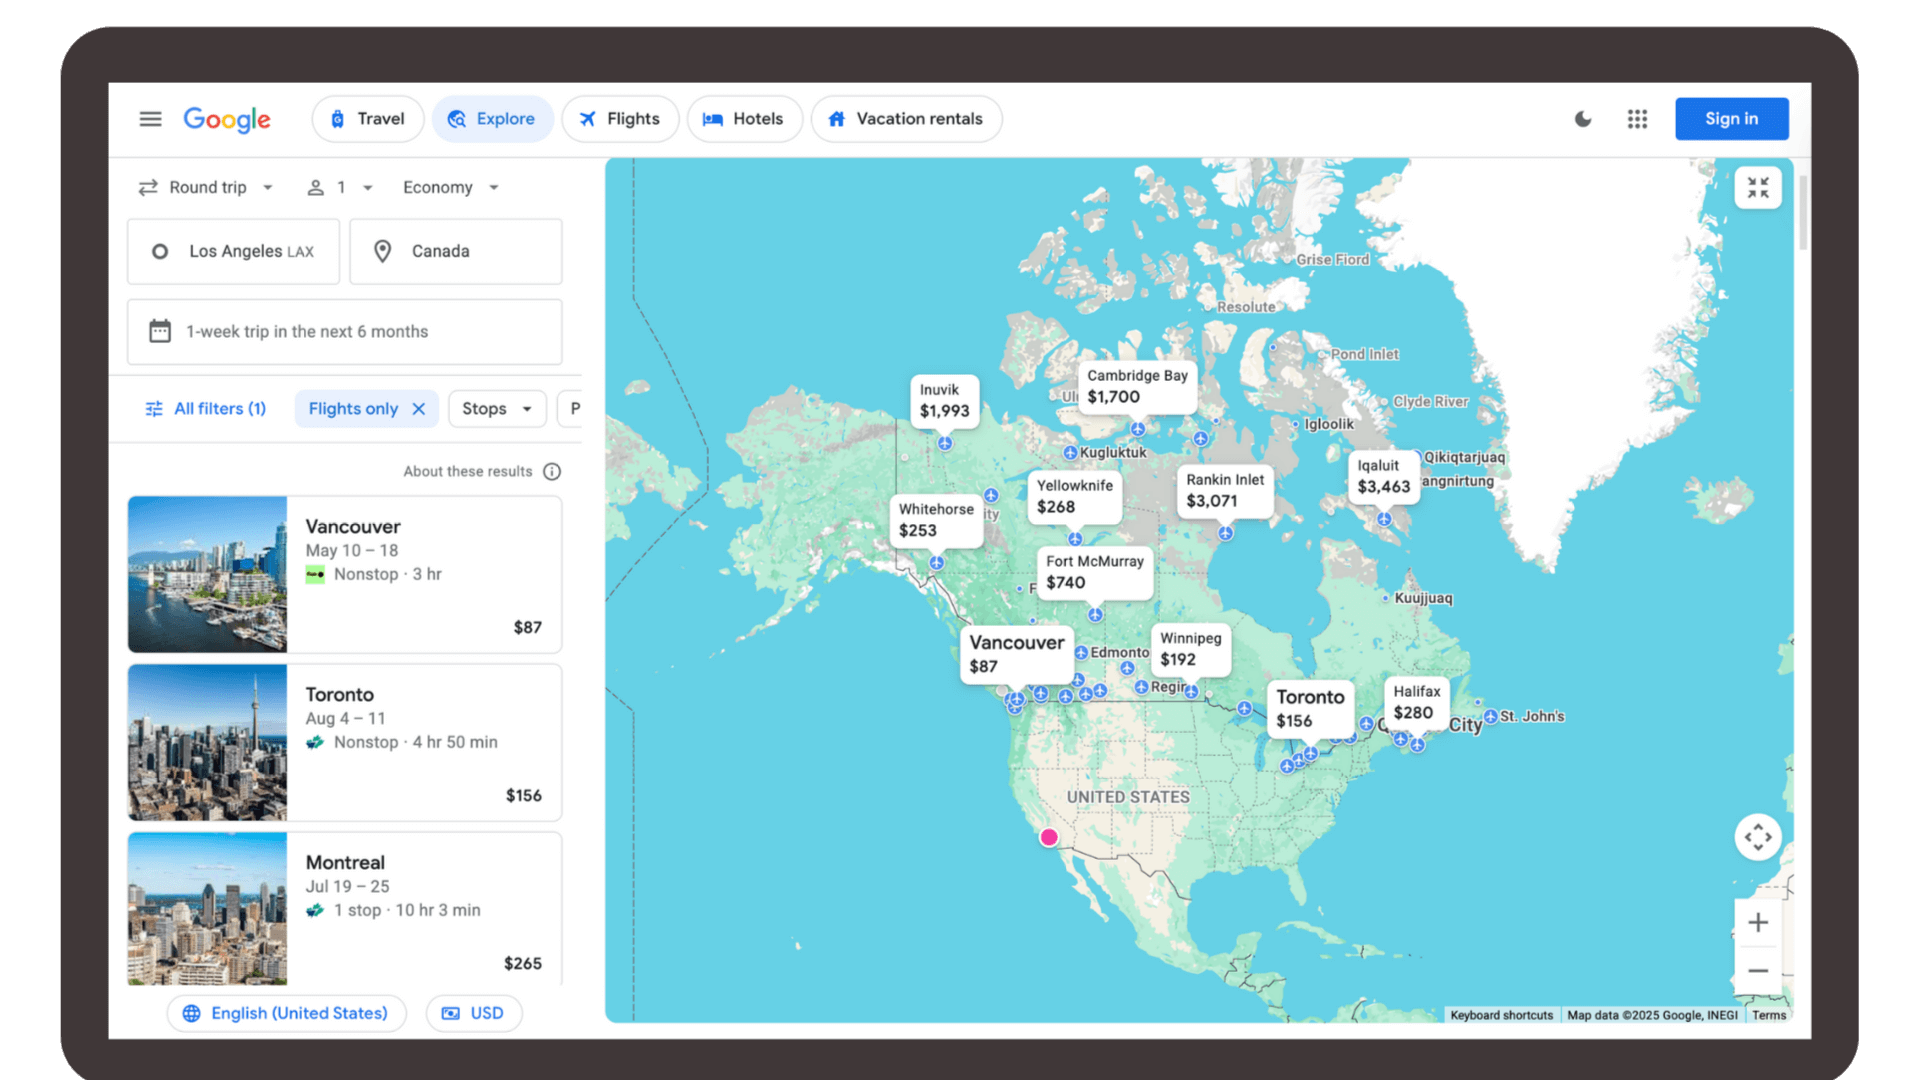Click the Kugluktuk airport marker

pyautogui.click(x=1070, y=452)
